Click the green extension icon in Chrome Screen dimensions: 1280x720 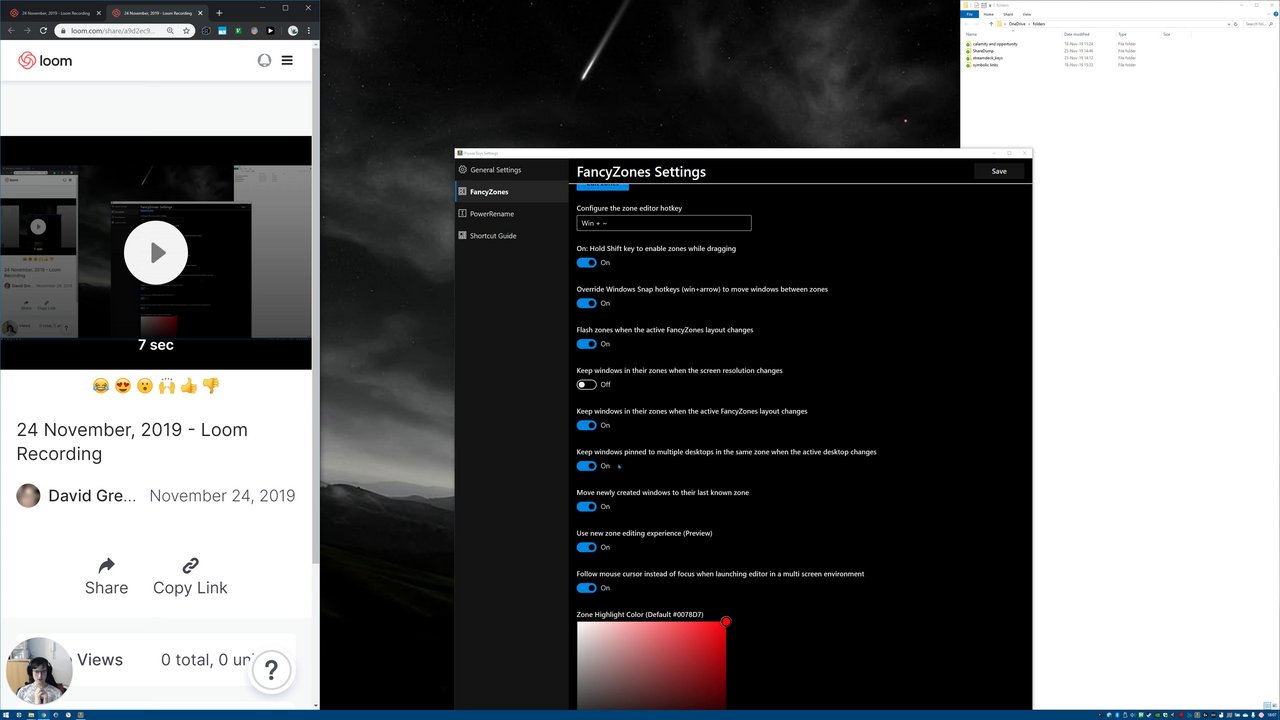click(239, 31)
